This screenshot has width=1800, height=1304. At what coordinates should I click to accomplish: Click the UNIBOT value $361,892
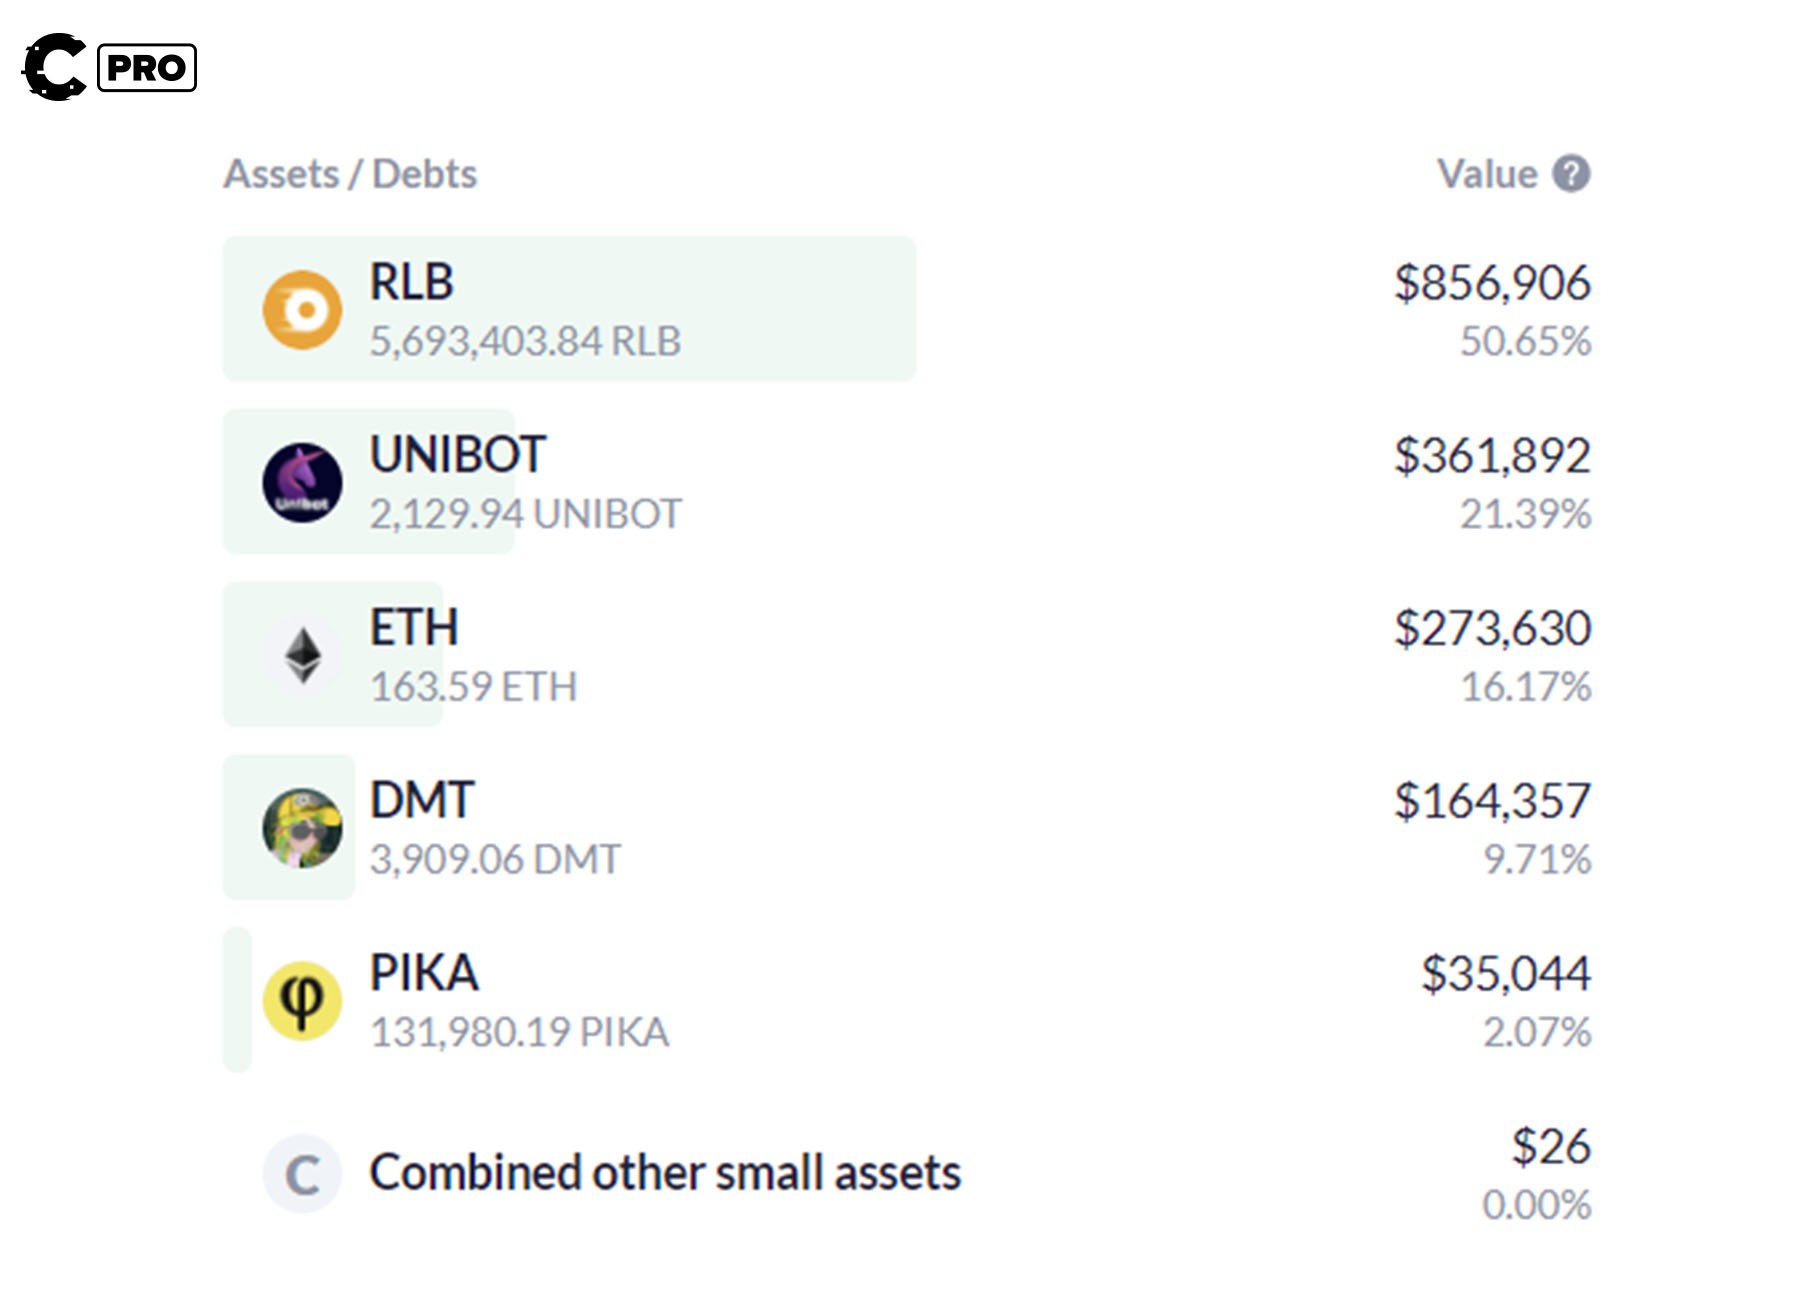point(1492,456)
